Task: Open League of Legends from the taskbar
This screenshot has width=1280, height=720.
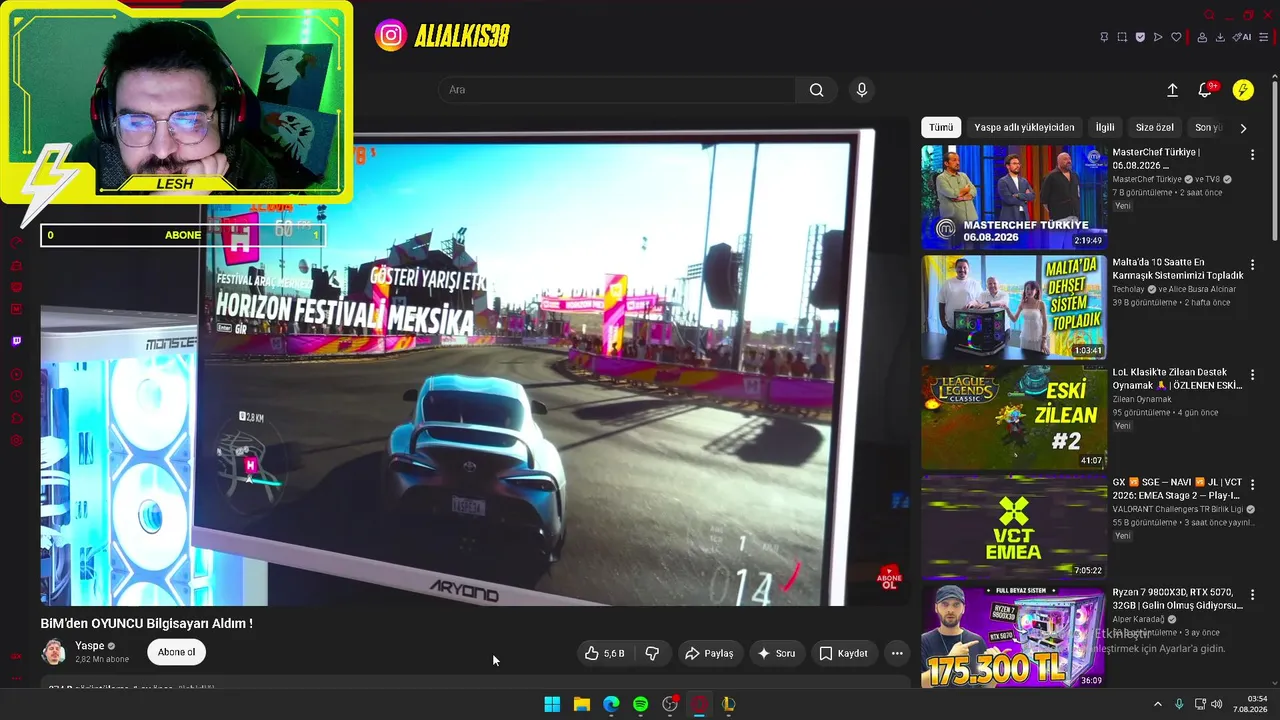Action: click(x=729, y=704)
